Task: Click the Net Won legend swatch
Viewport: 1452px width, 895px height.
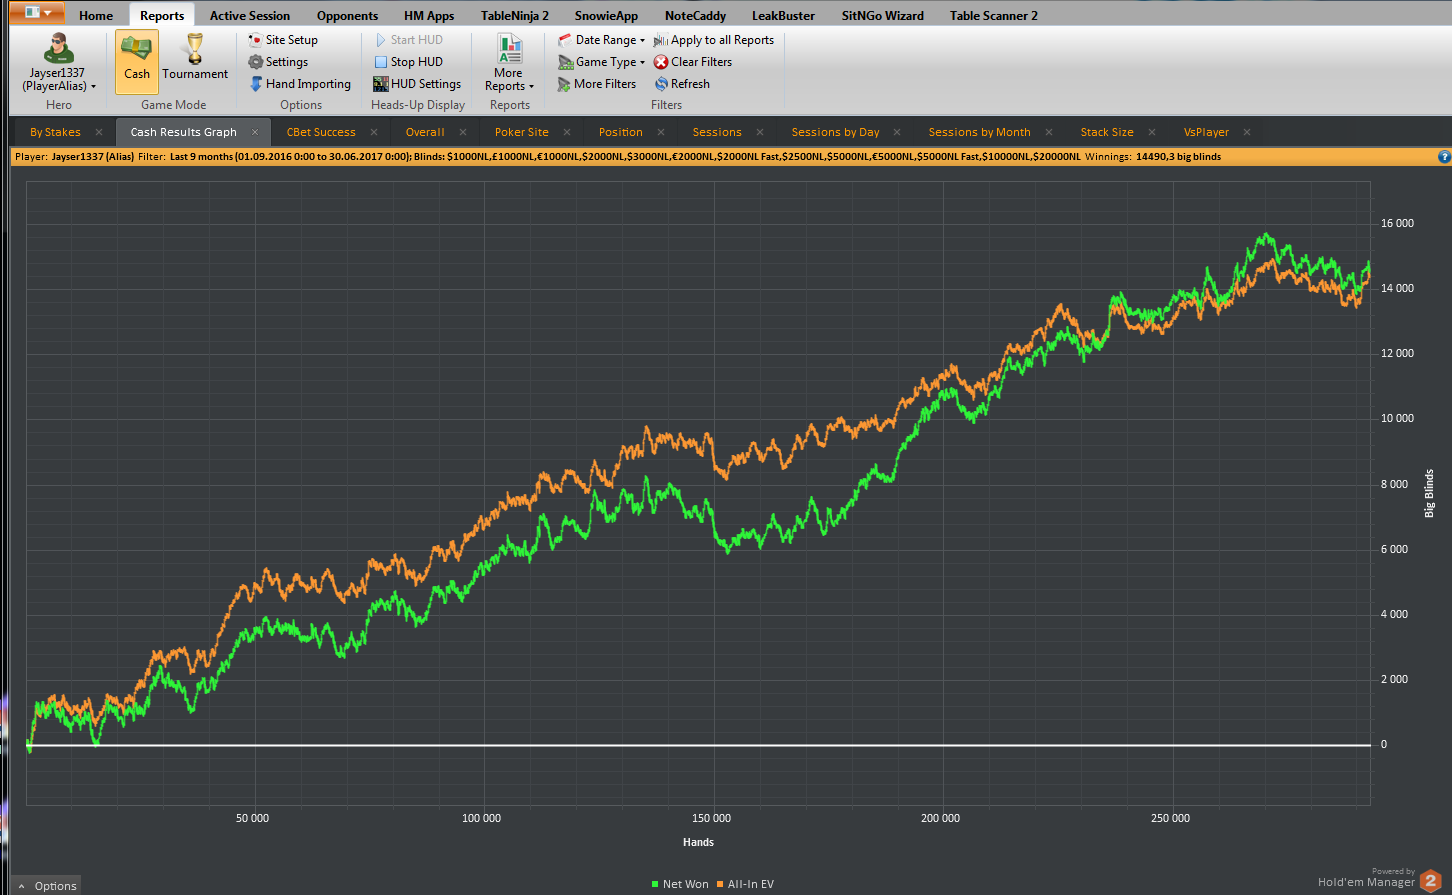Action: 655,884
